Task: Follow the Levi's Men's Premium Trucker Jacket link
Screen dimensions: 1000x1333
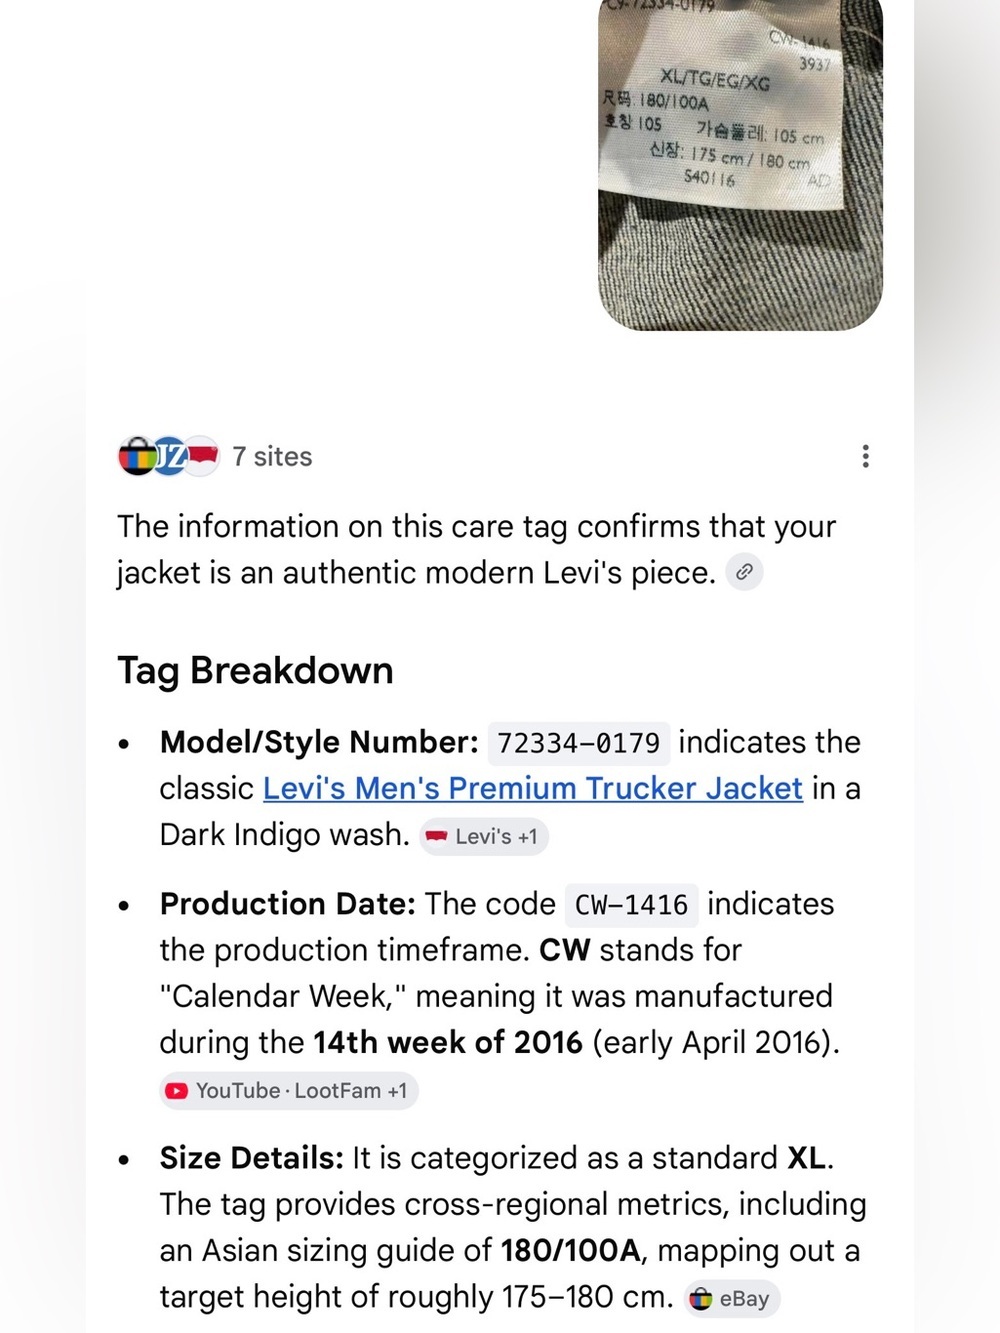Action: tap(533, 788)
